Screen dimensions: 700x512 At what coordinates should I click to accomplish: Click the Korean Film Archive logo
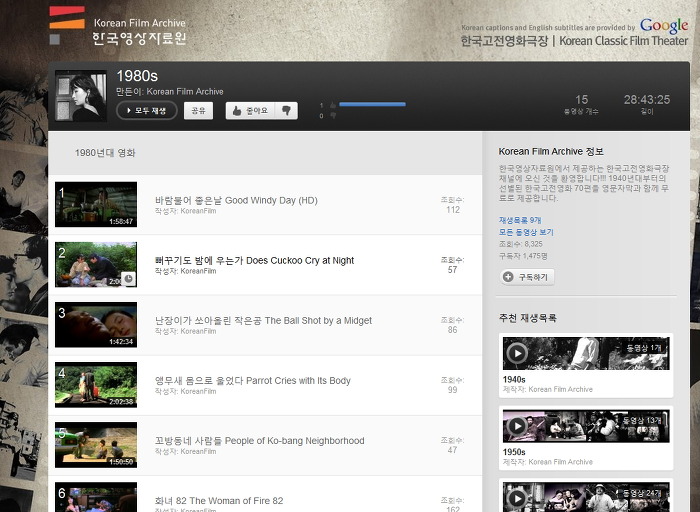(x=117, y=28)
